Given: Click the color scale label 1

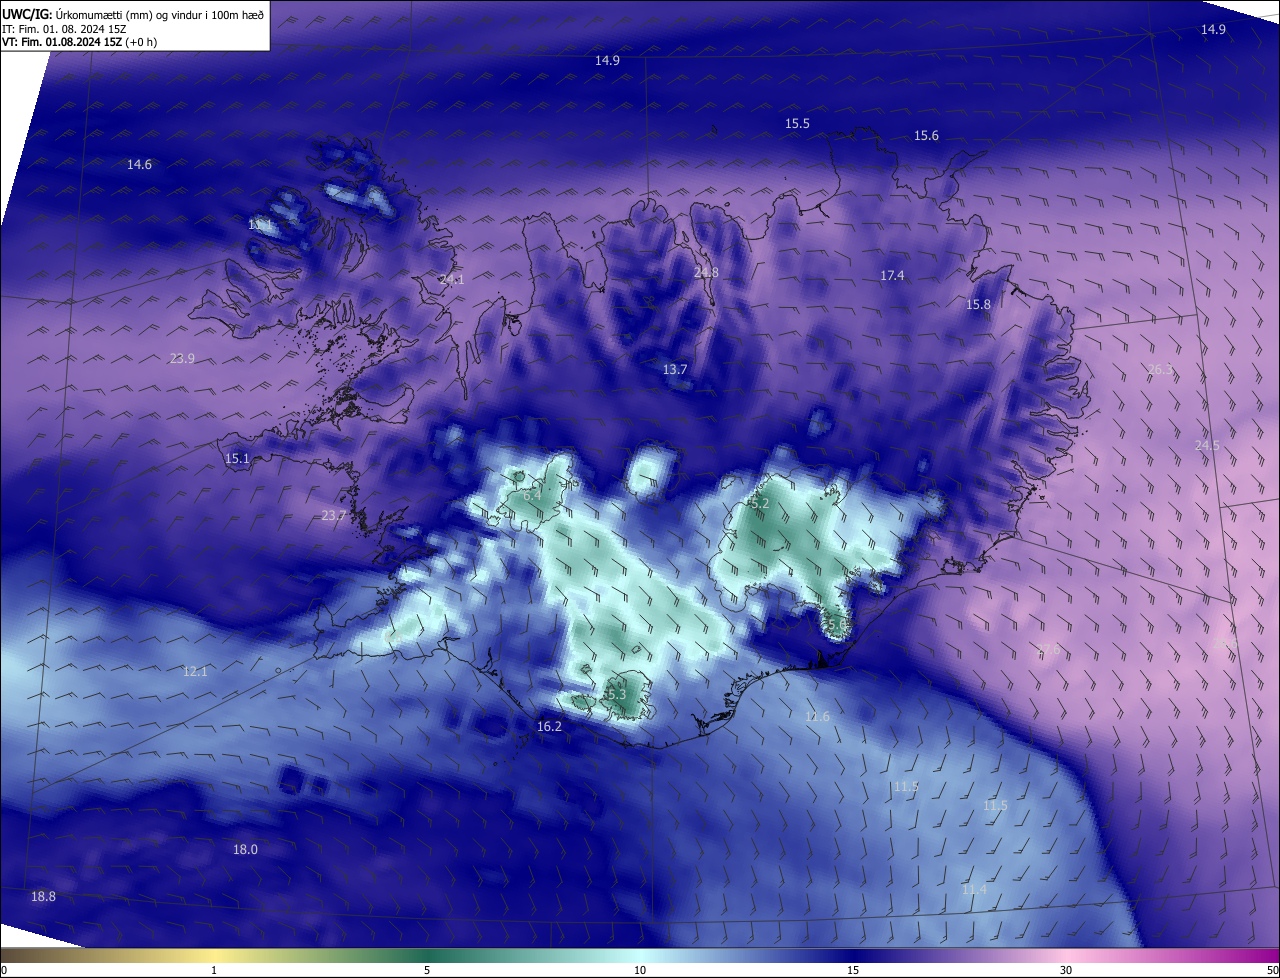Looking at the screenshot, I should coord(214,970).
